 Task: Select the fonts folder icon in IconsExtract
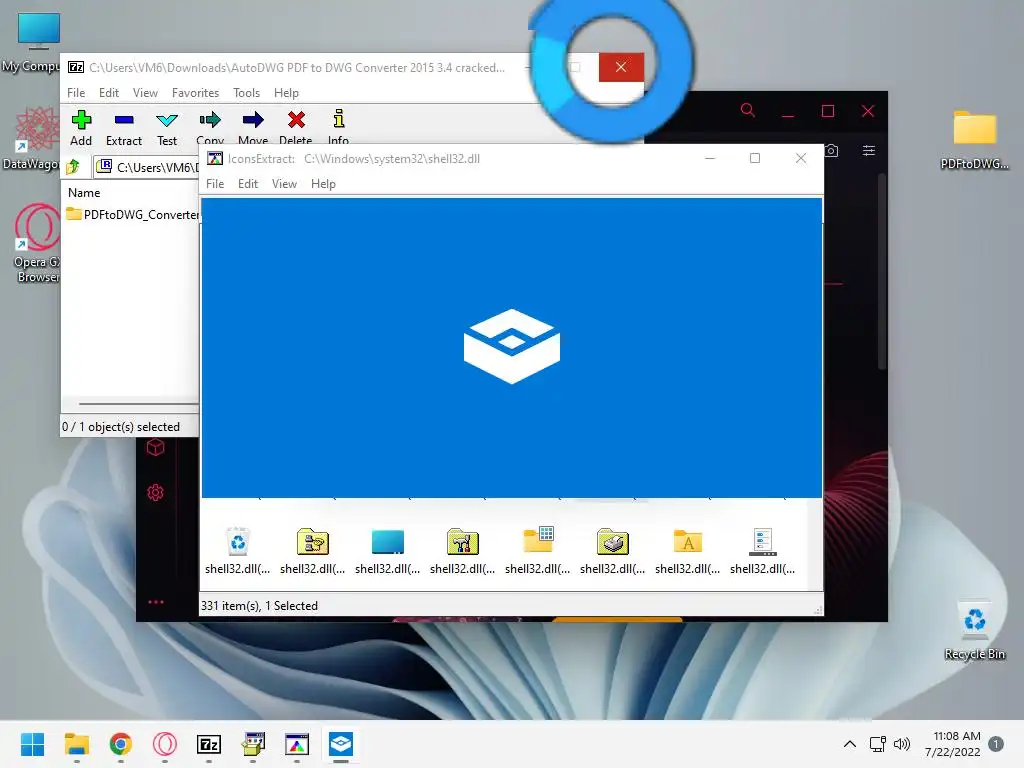pos(688,551)
